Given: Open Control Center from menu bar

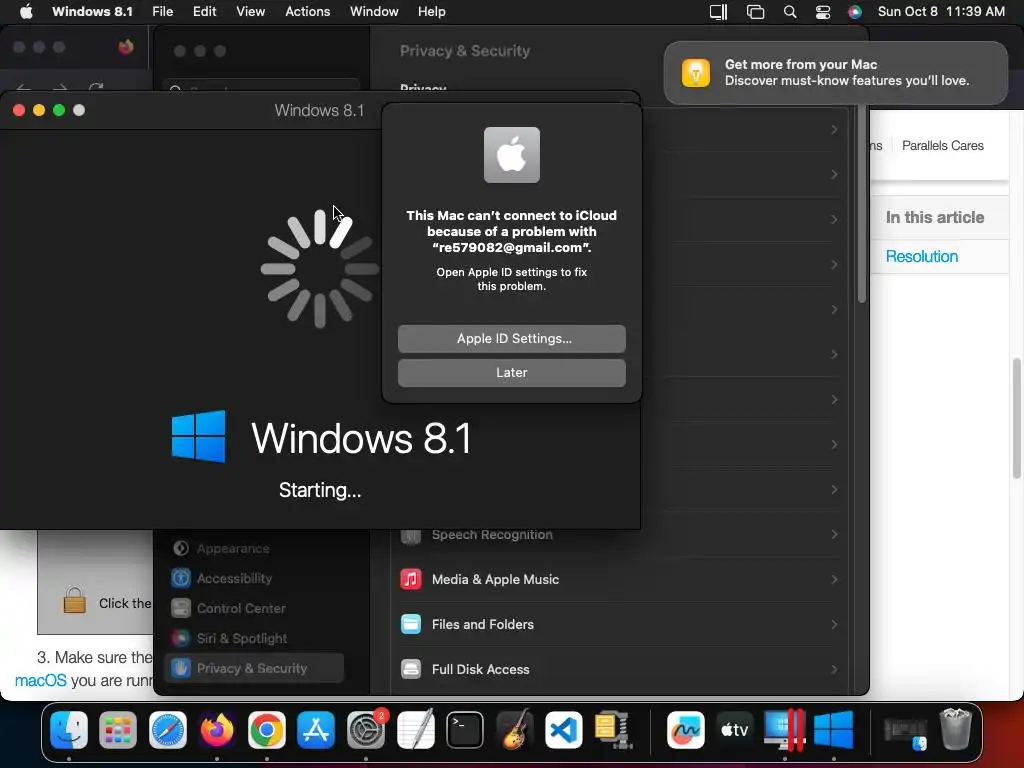Looking at the screenshot, I should click(x=822, y=11).
